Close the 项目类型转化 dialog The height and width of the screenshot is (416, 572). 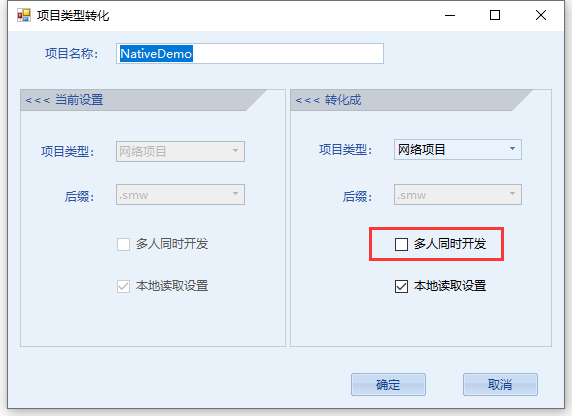[x=541, y=15]
